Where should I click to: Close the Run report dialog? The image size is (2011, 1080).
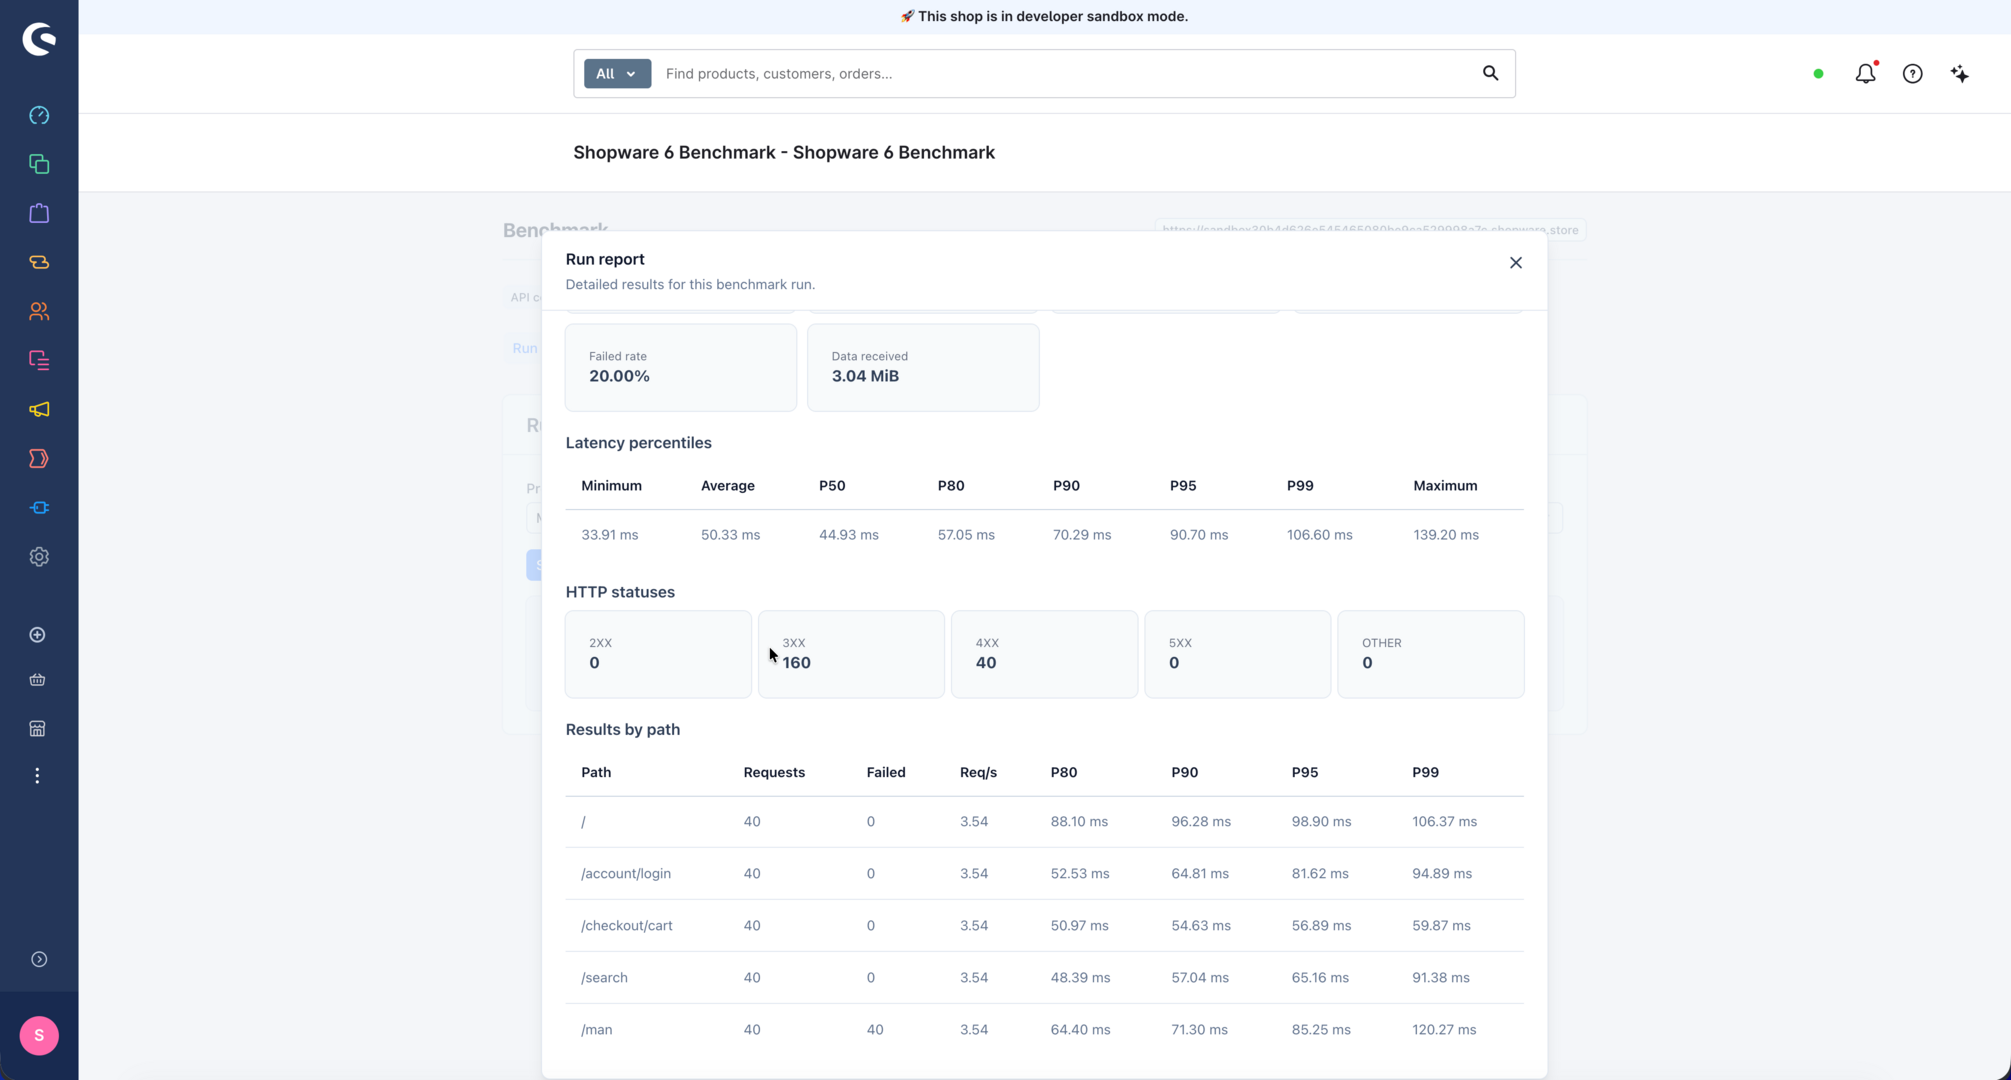[1515, 262]
